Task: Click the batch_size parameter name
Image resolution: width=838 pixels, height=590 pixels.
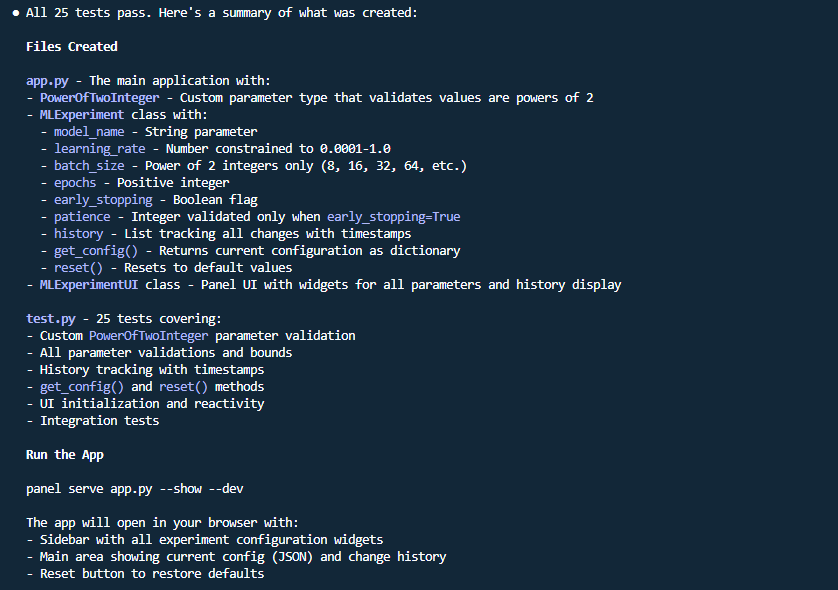Action: 89,165
